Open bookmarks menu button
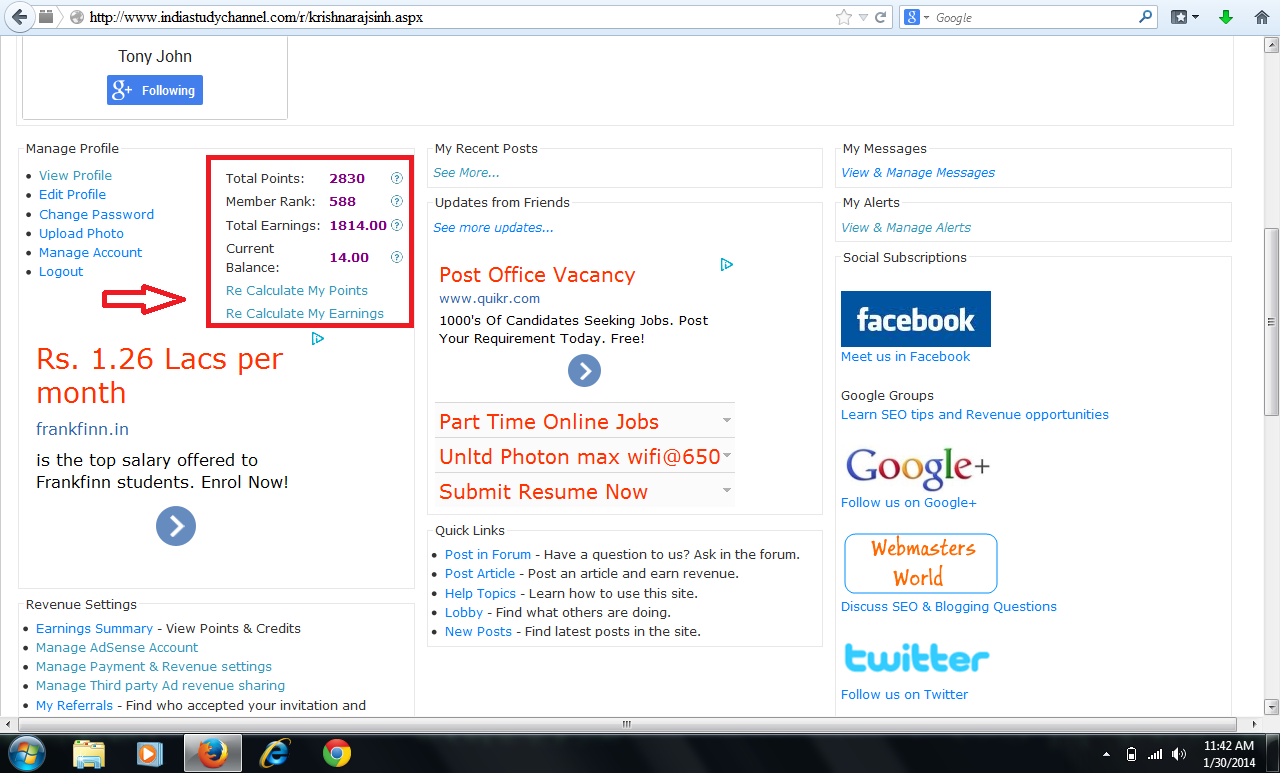Viewport: 1280px width, 774px height. click(x=1185, y=17)
